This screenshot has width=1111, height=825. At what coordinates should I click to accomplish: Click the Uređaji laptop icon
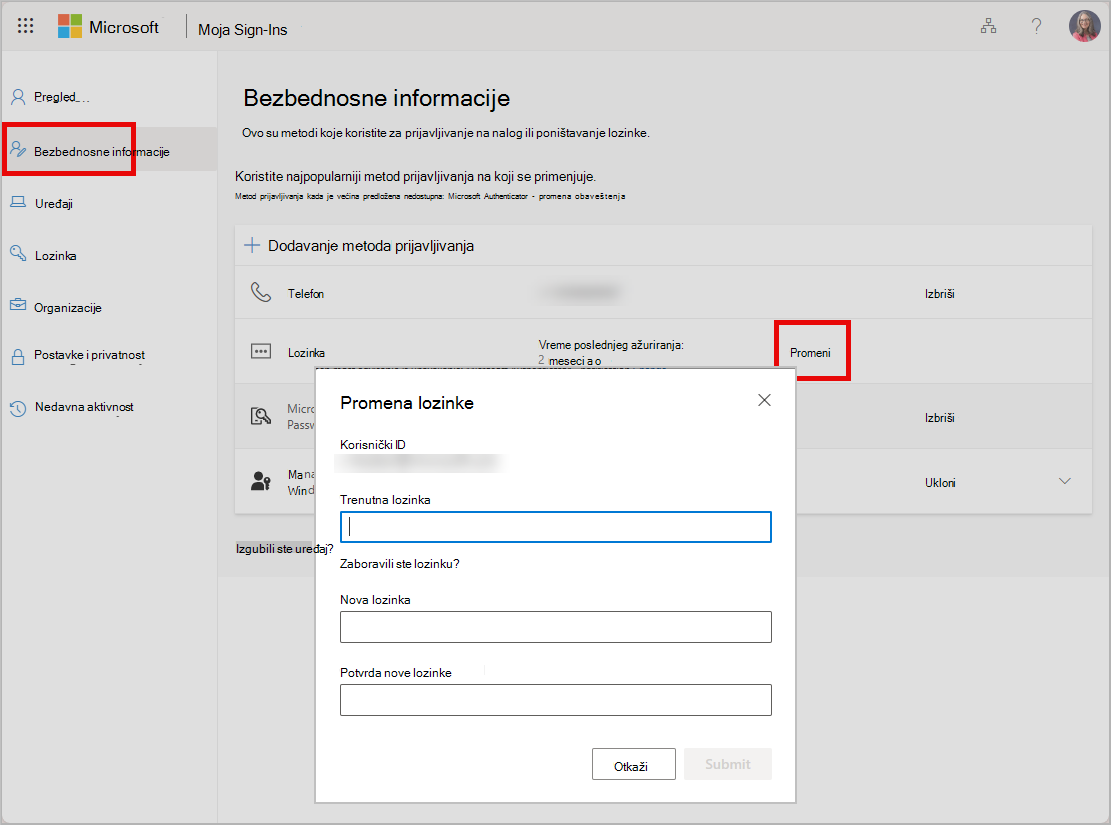[x=18, y=203]
